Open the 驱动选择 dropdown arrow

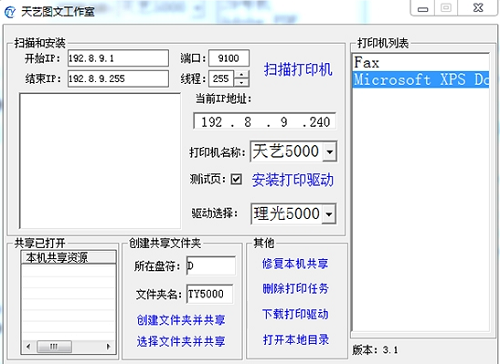[329, 214]
